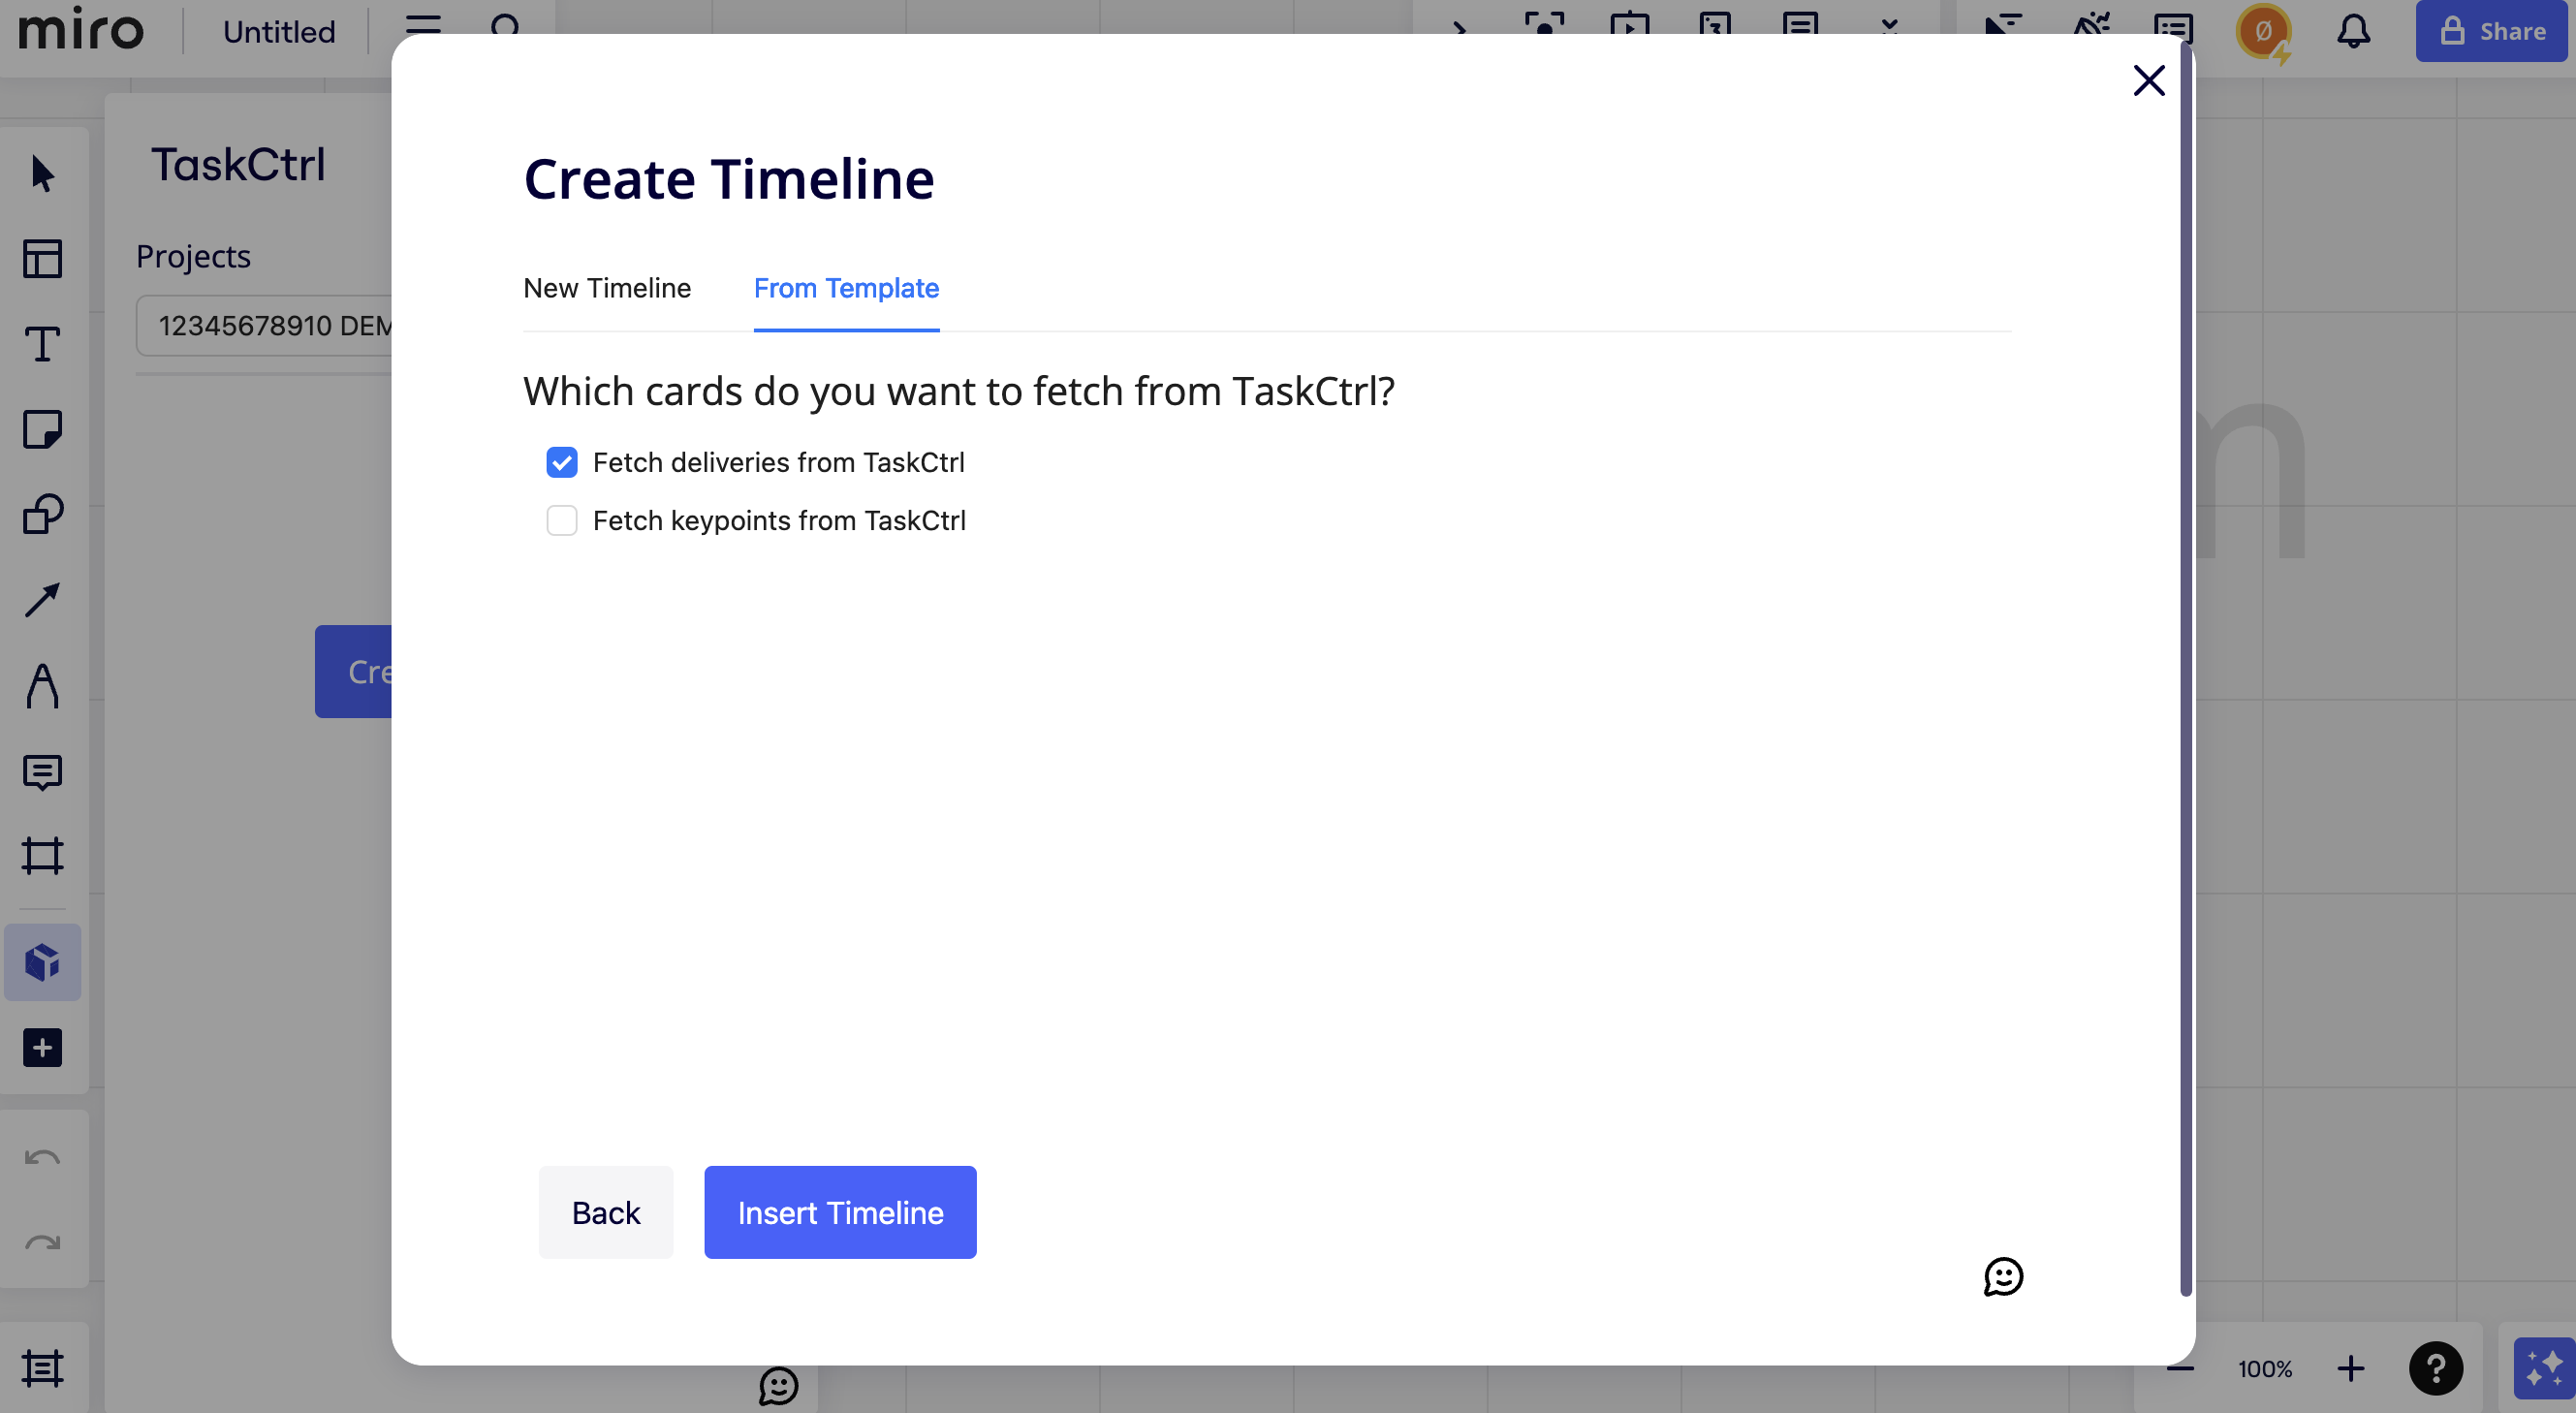The height and width of the screenshot is (1413, 2576).
Task: Open the Projects field showing 12345678910
Action: 264,325
